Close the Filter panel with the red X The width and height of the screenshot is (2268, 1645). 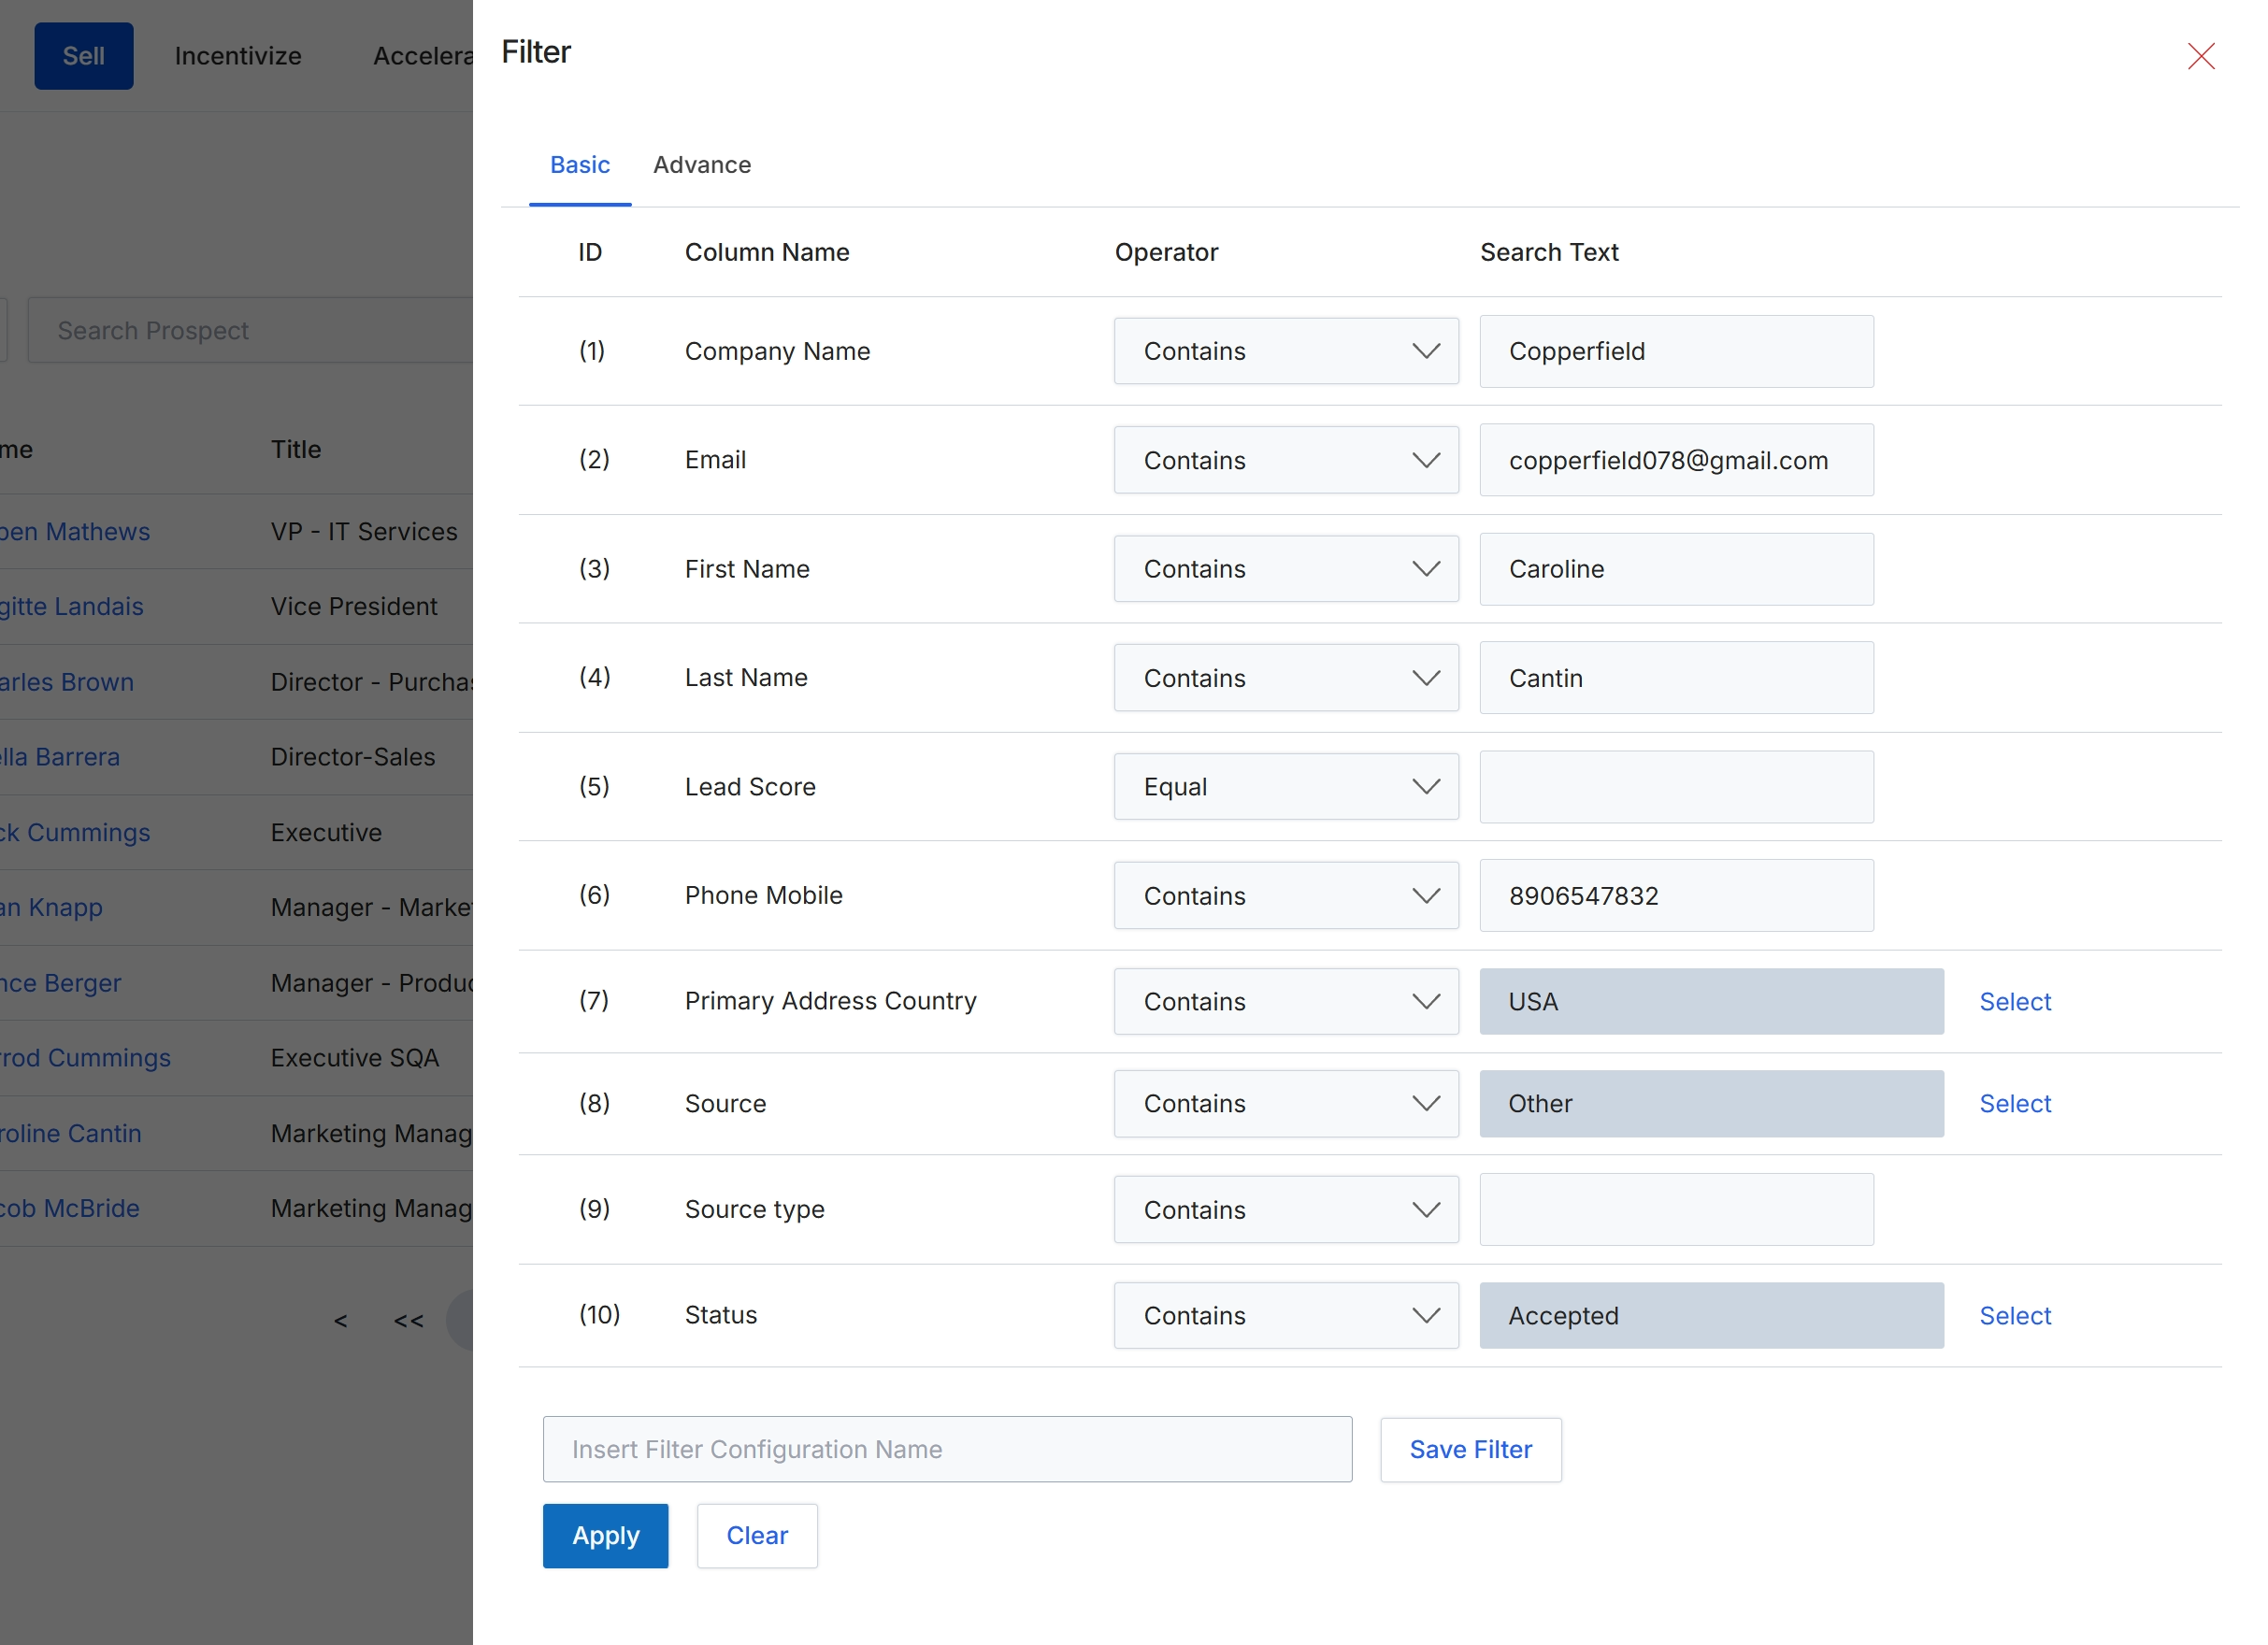[2200, 56]
